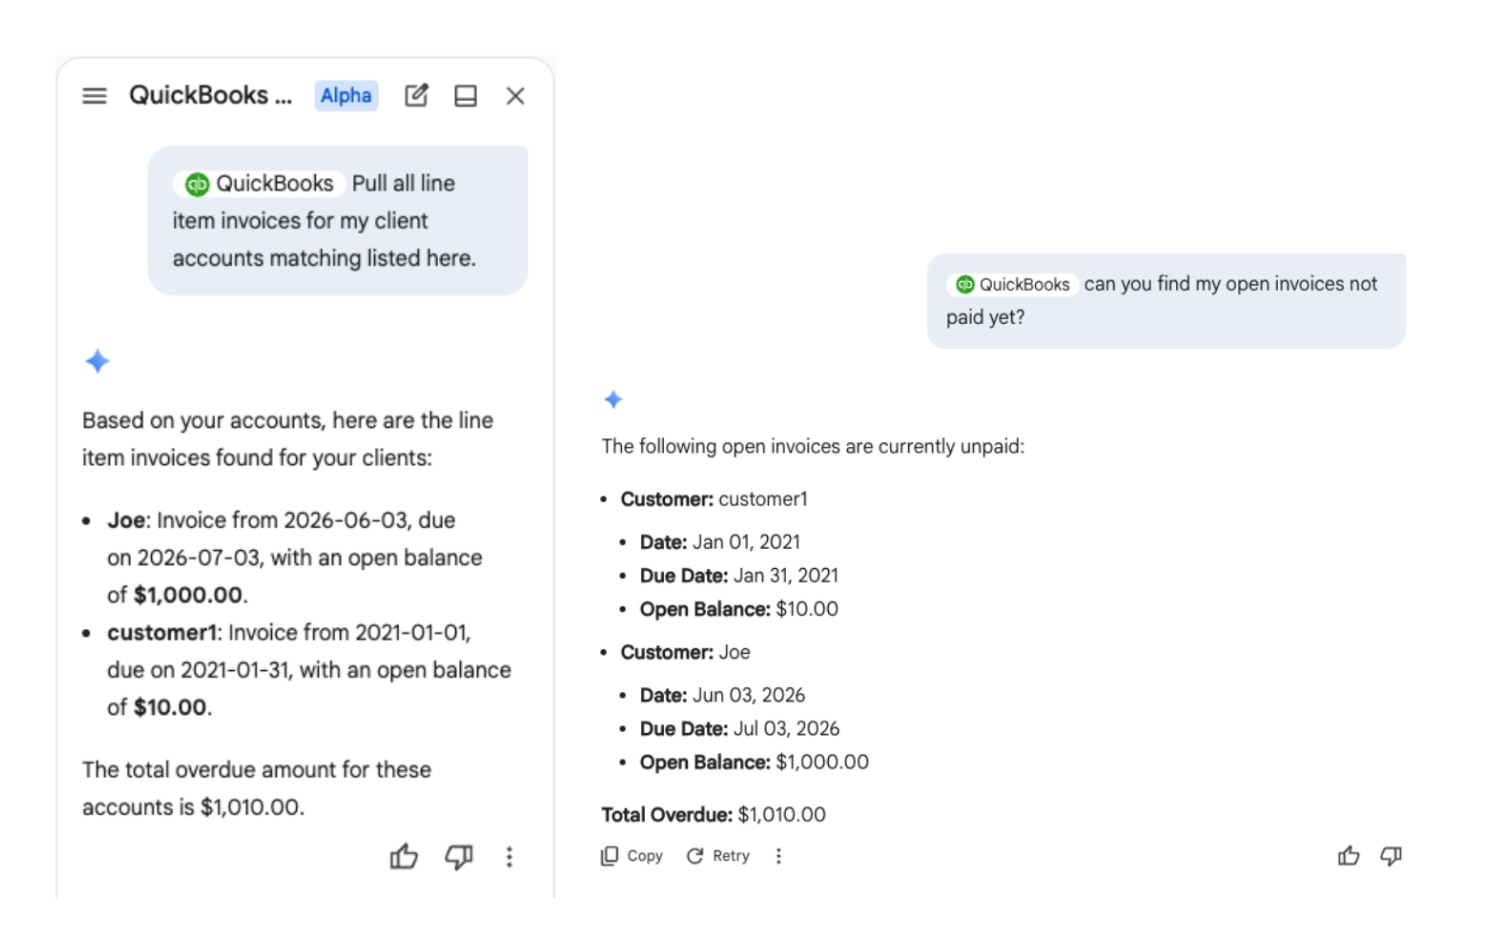Screen dimensions: 1499x952
Task: Give thumbs down to right response
Action: (1391, 856)
